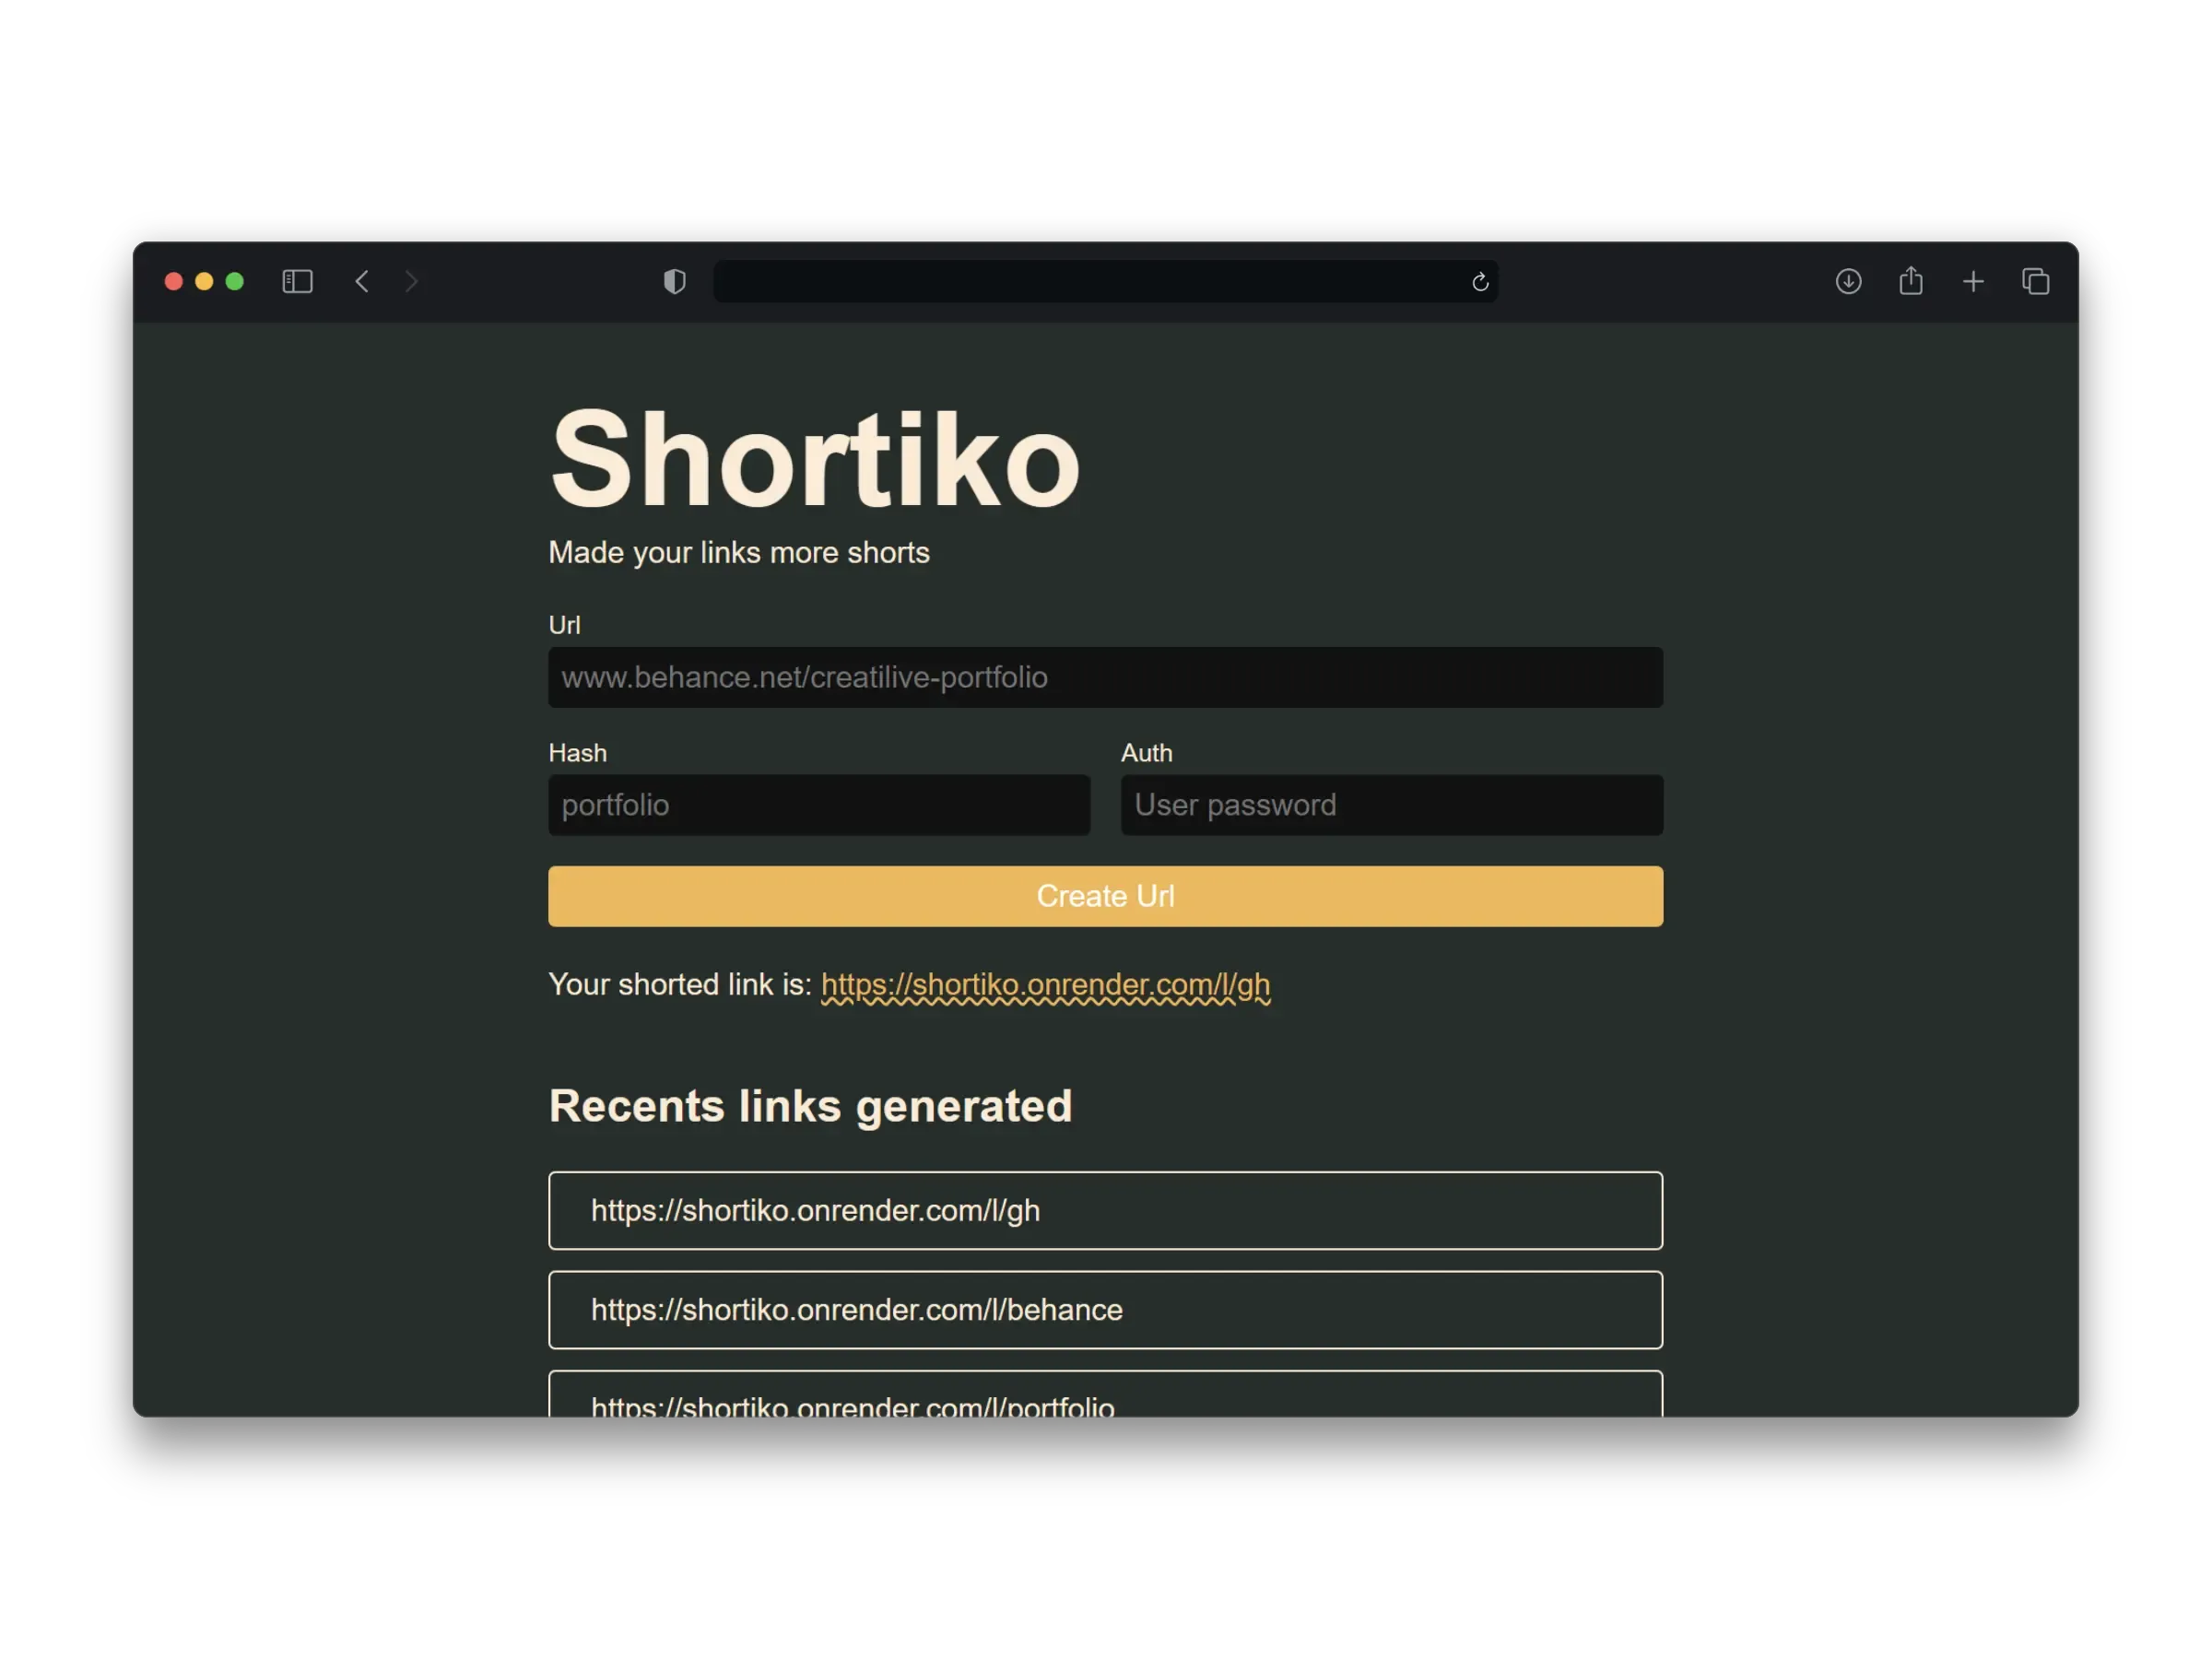The image size is (2212, 1659).
Task: Open the shorted link result ending in /l/gh
Action: (1045, 985)
